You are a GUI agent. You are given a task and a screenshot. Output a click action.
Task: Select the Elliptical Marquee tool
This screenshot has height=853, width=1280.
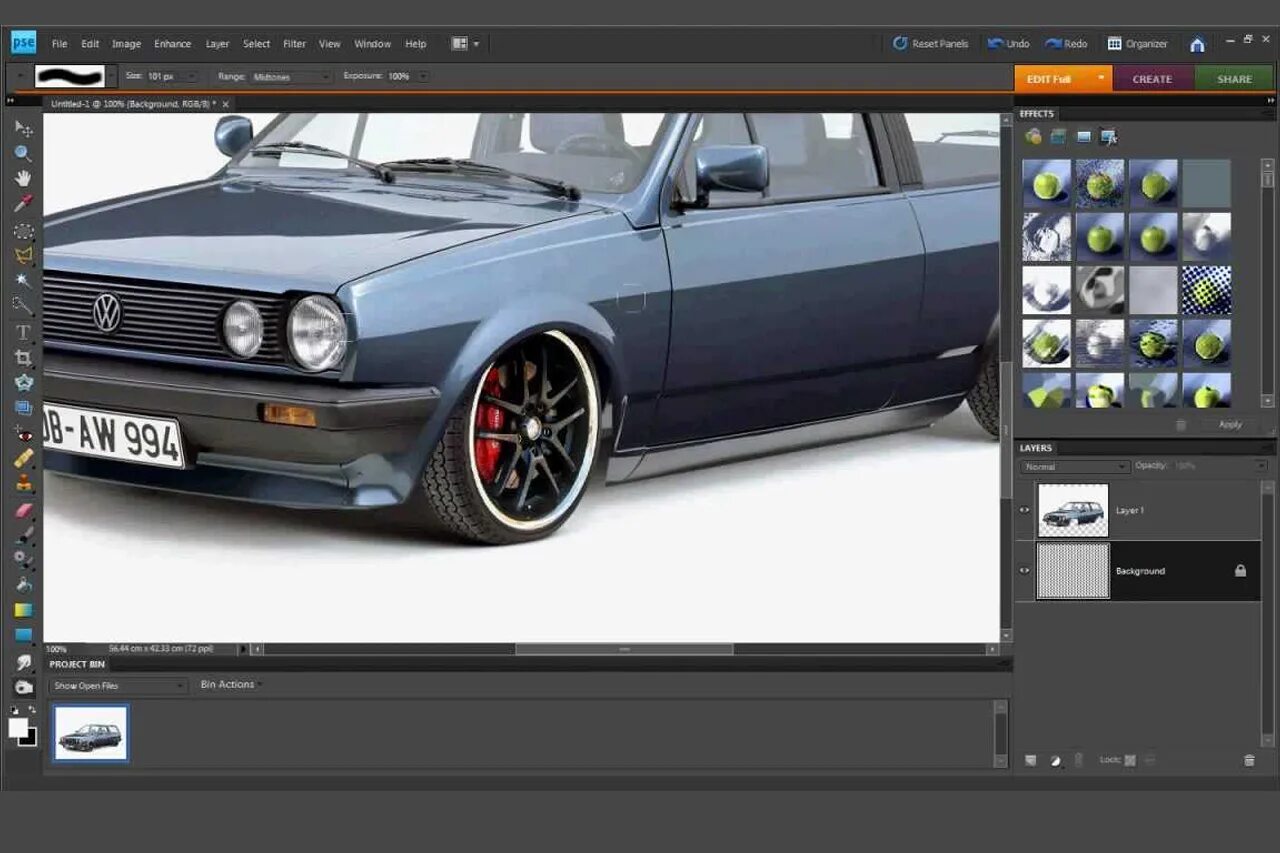pos(23,231)
